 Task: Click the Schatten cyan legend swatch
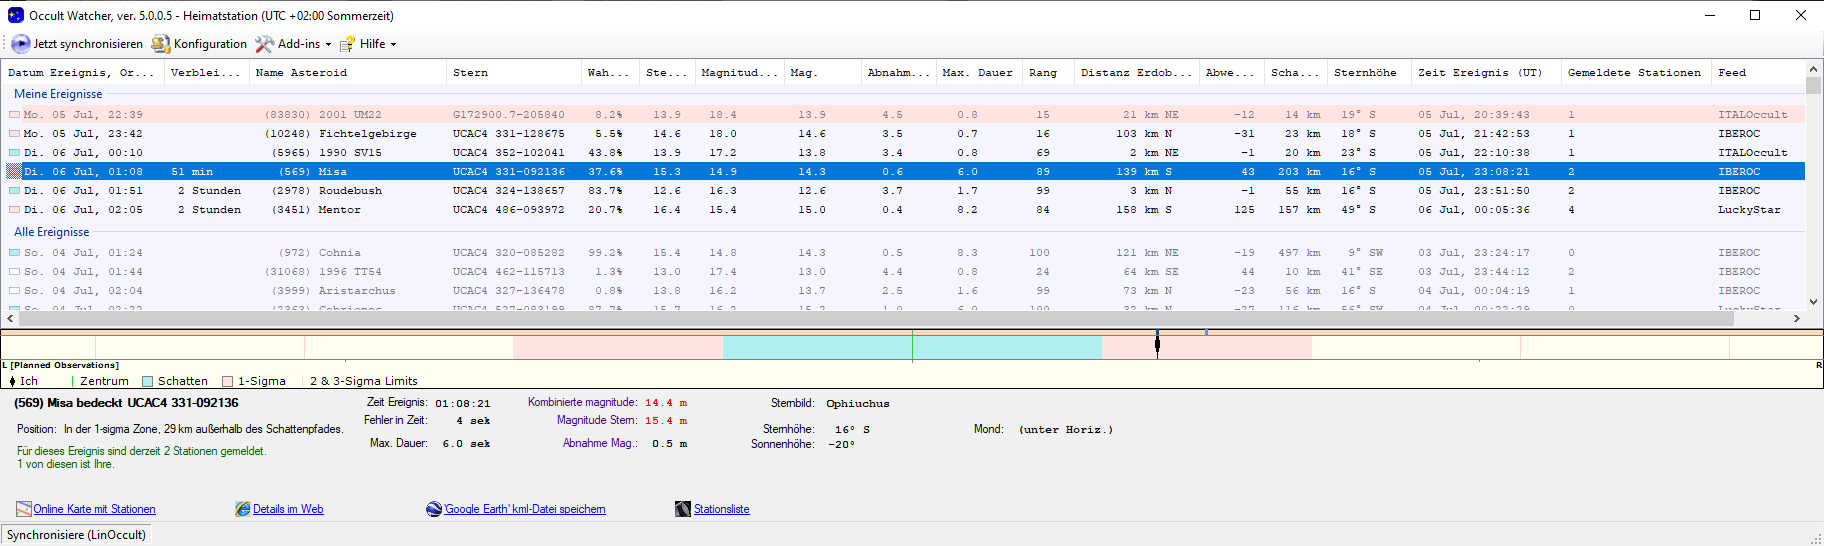click(x=148, y=381)
